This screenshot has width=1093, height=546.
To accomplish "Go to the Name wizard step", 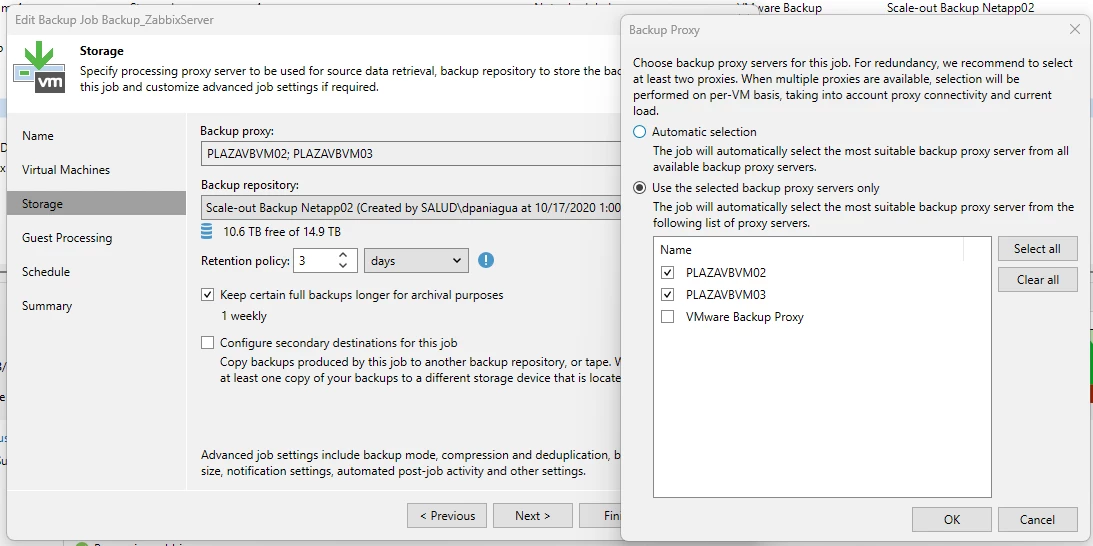I will tap(38, 136).
